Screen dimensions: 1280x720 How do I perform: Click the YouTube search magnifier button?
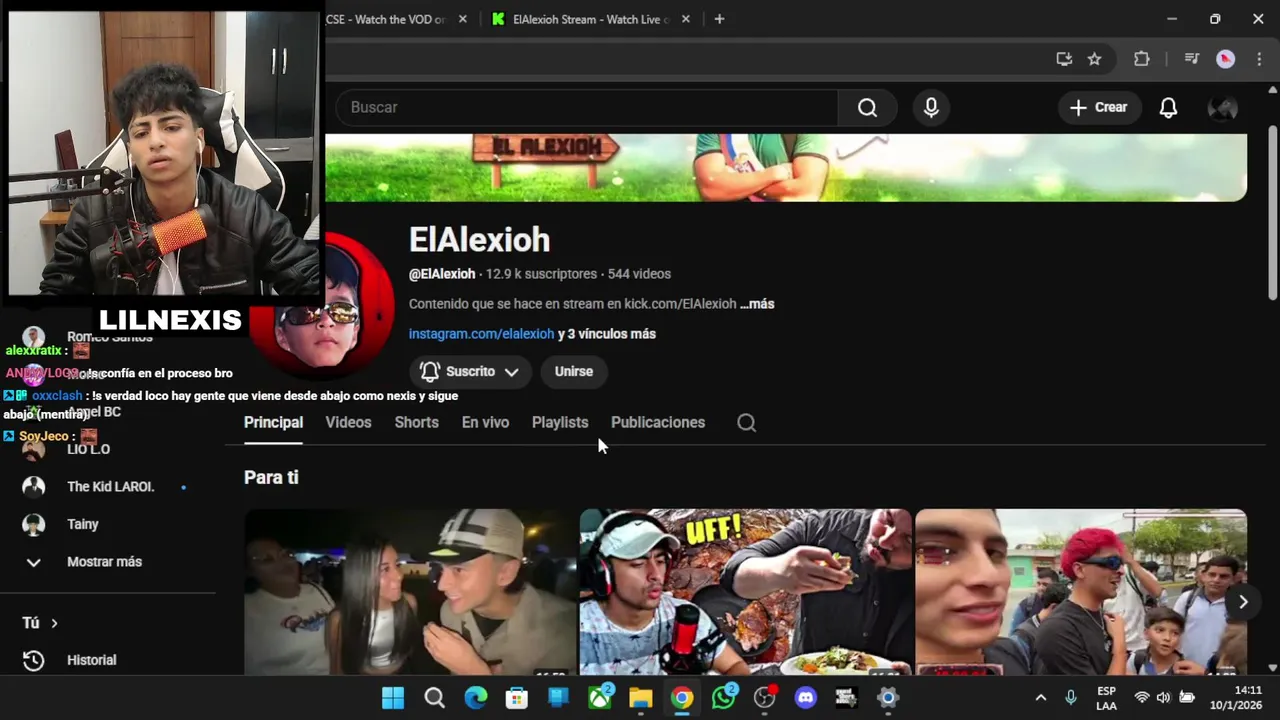(x=867, y=107)
